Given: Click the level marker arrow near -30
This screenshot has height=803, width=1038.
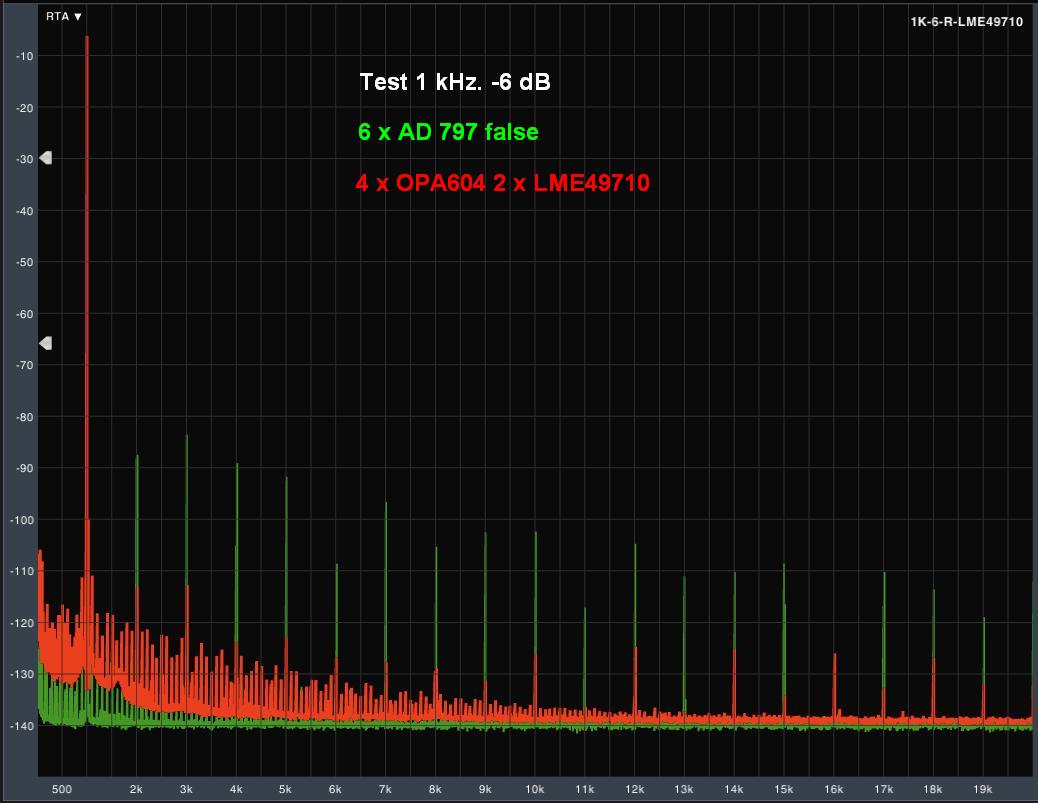Looking at the screenshot, I should click(x=46, y=158).
